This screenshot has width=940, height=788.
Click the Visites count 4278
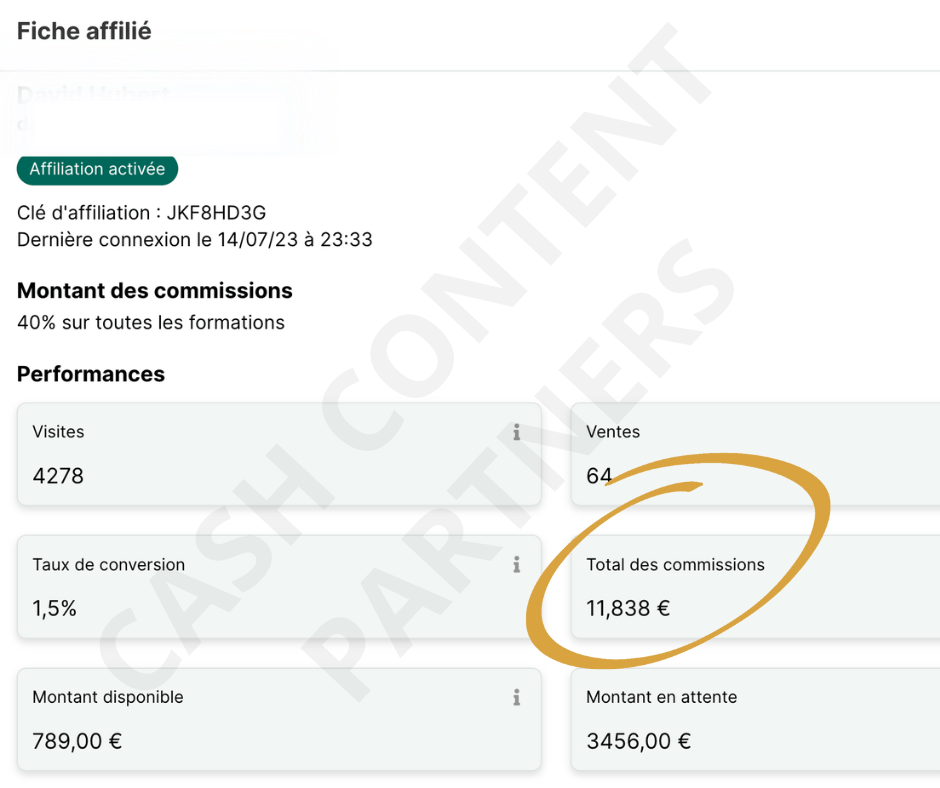click(58, 476)
